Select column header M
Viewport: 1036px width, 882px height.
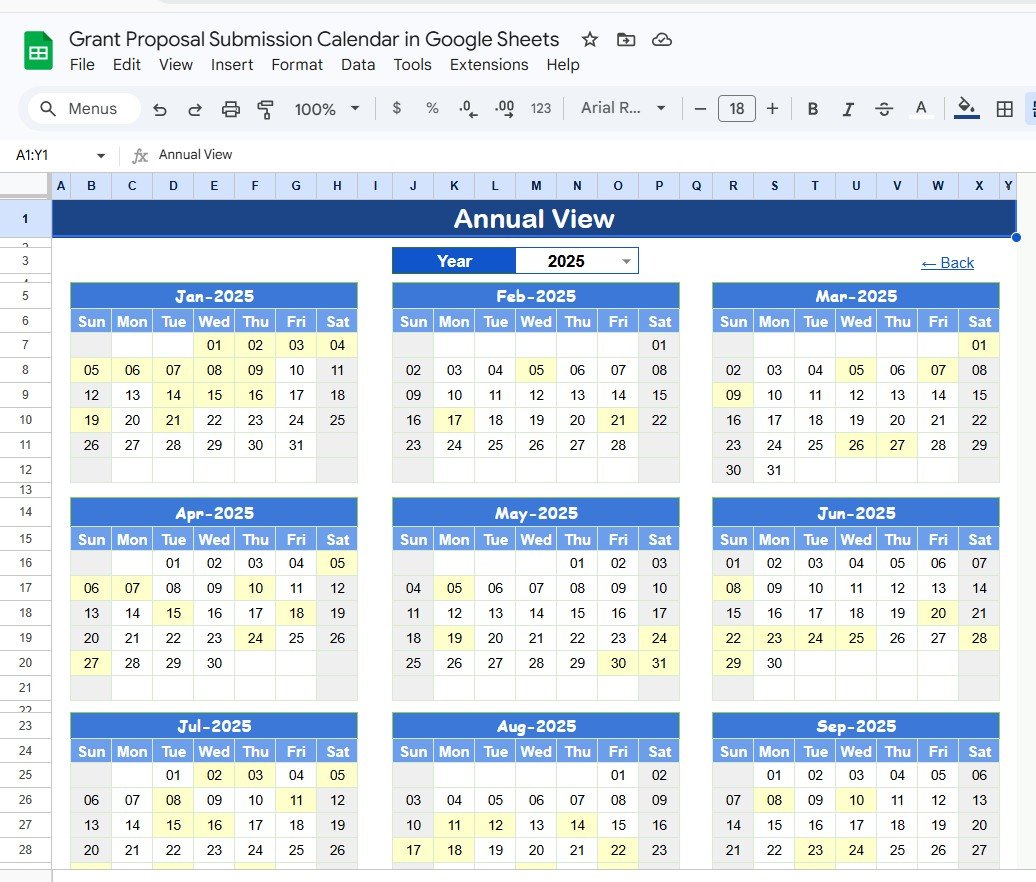click(536, 186)
